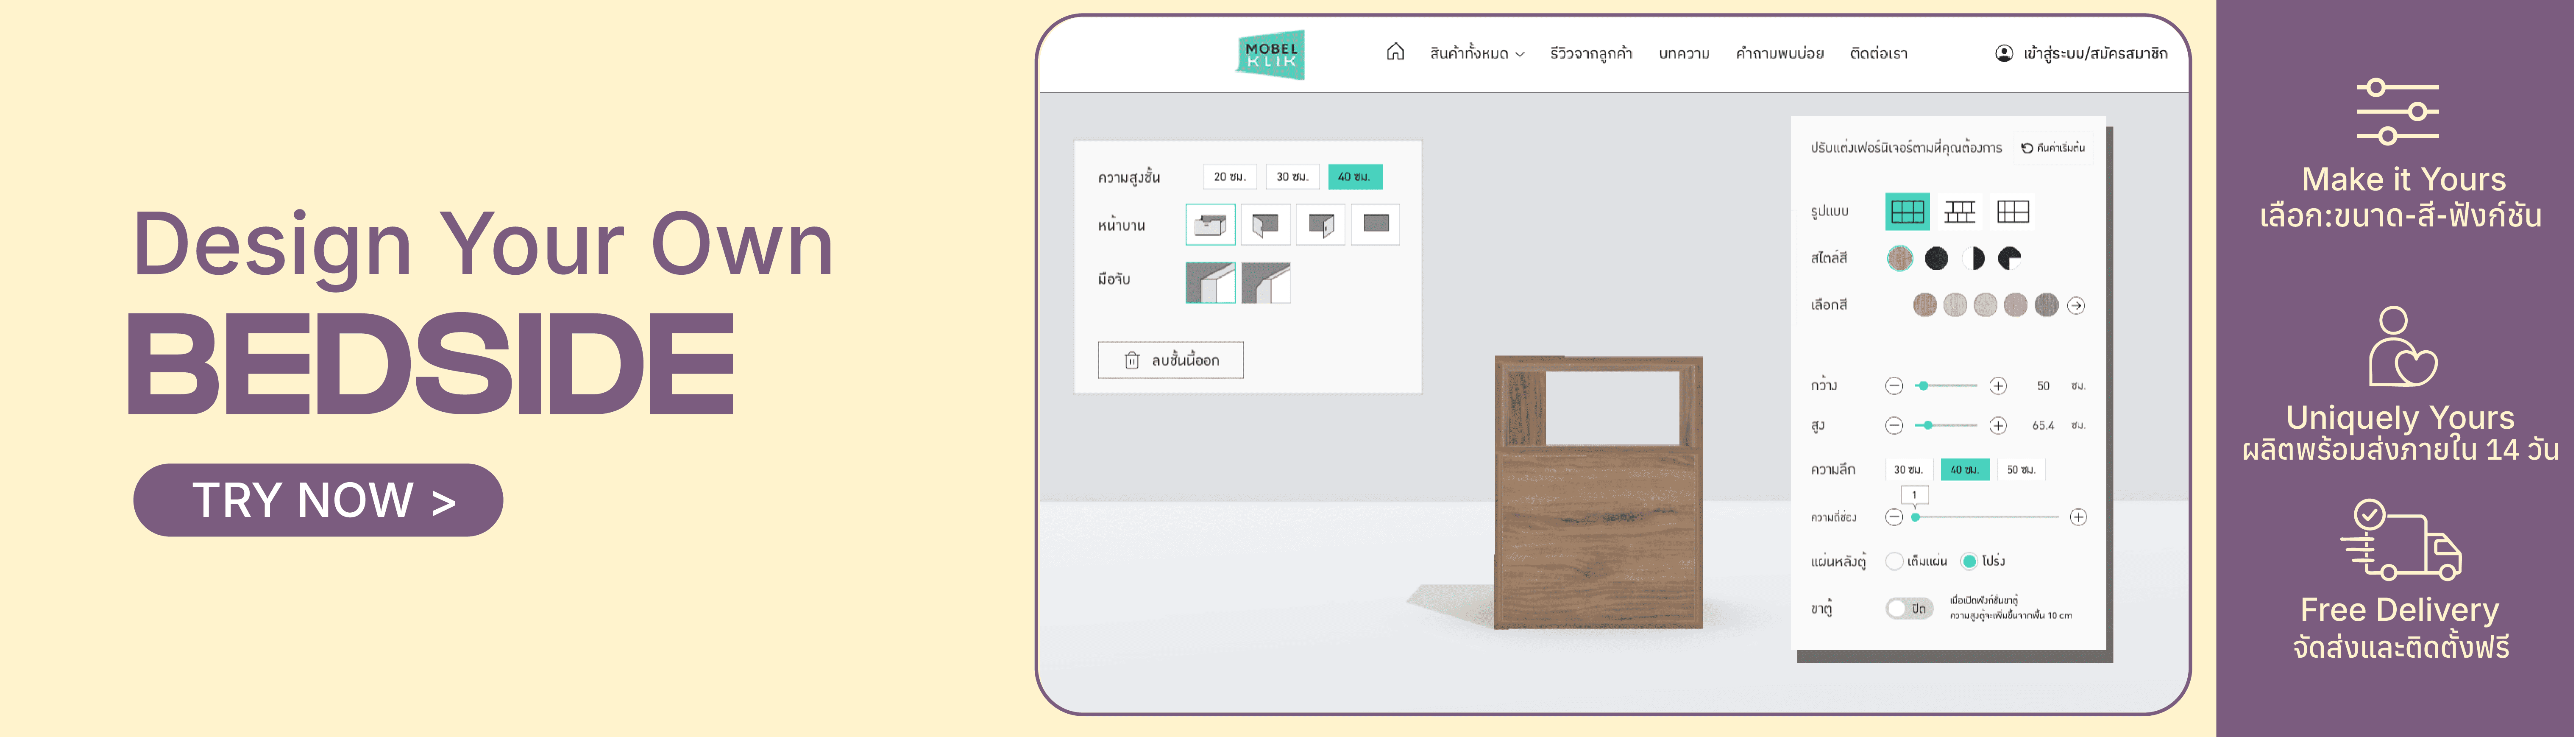The image size is (2576, 737).
Task: Decrease width with minus button
Action: point(1894,386)
